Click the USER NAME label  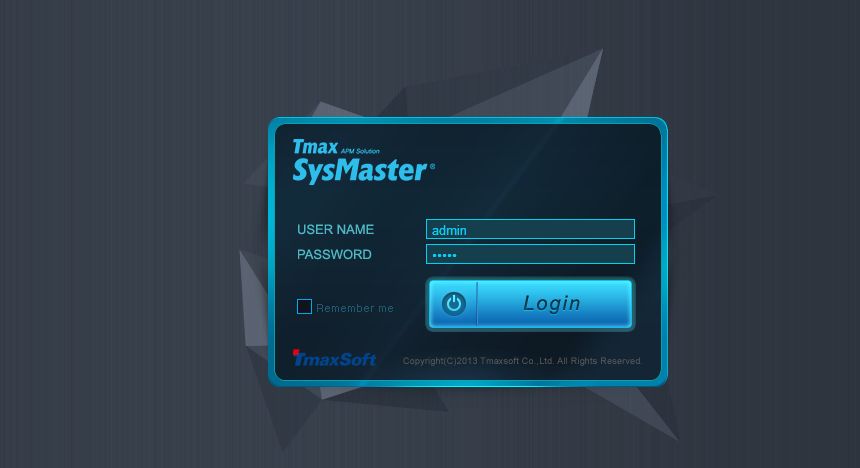[x=336, y=229]
